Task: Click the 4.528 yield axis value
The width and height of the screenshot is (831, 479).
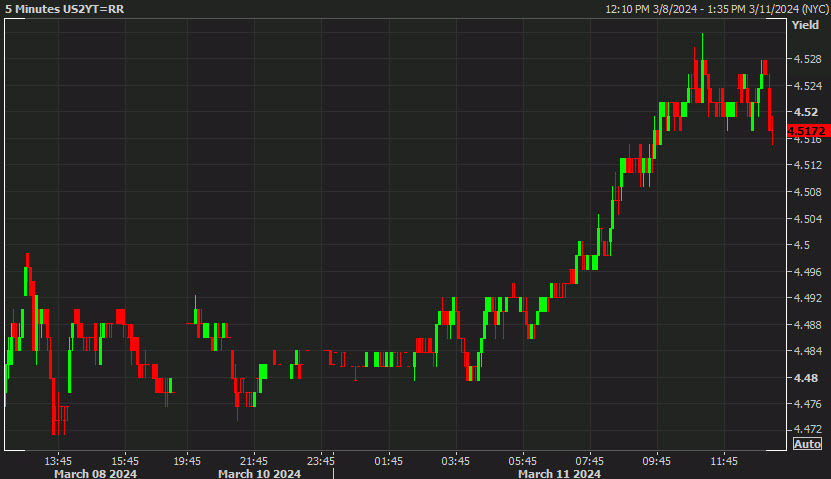Action: 807,59
